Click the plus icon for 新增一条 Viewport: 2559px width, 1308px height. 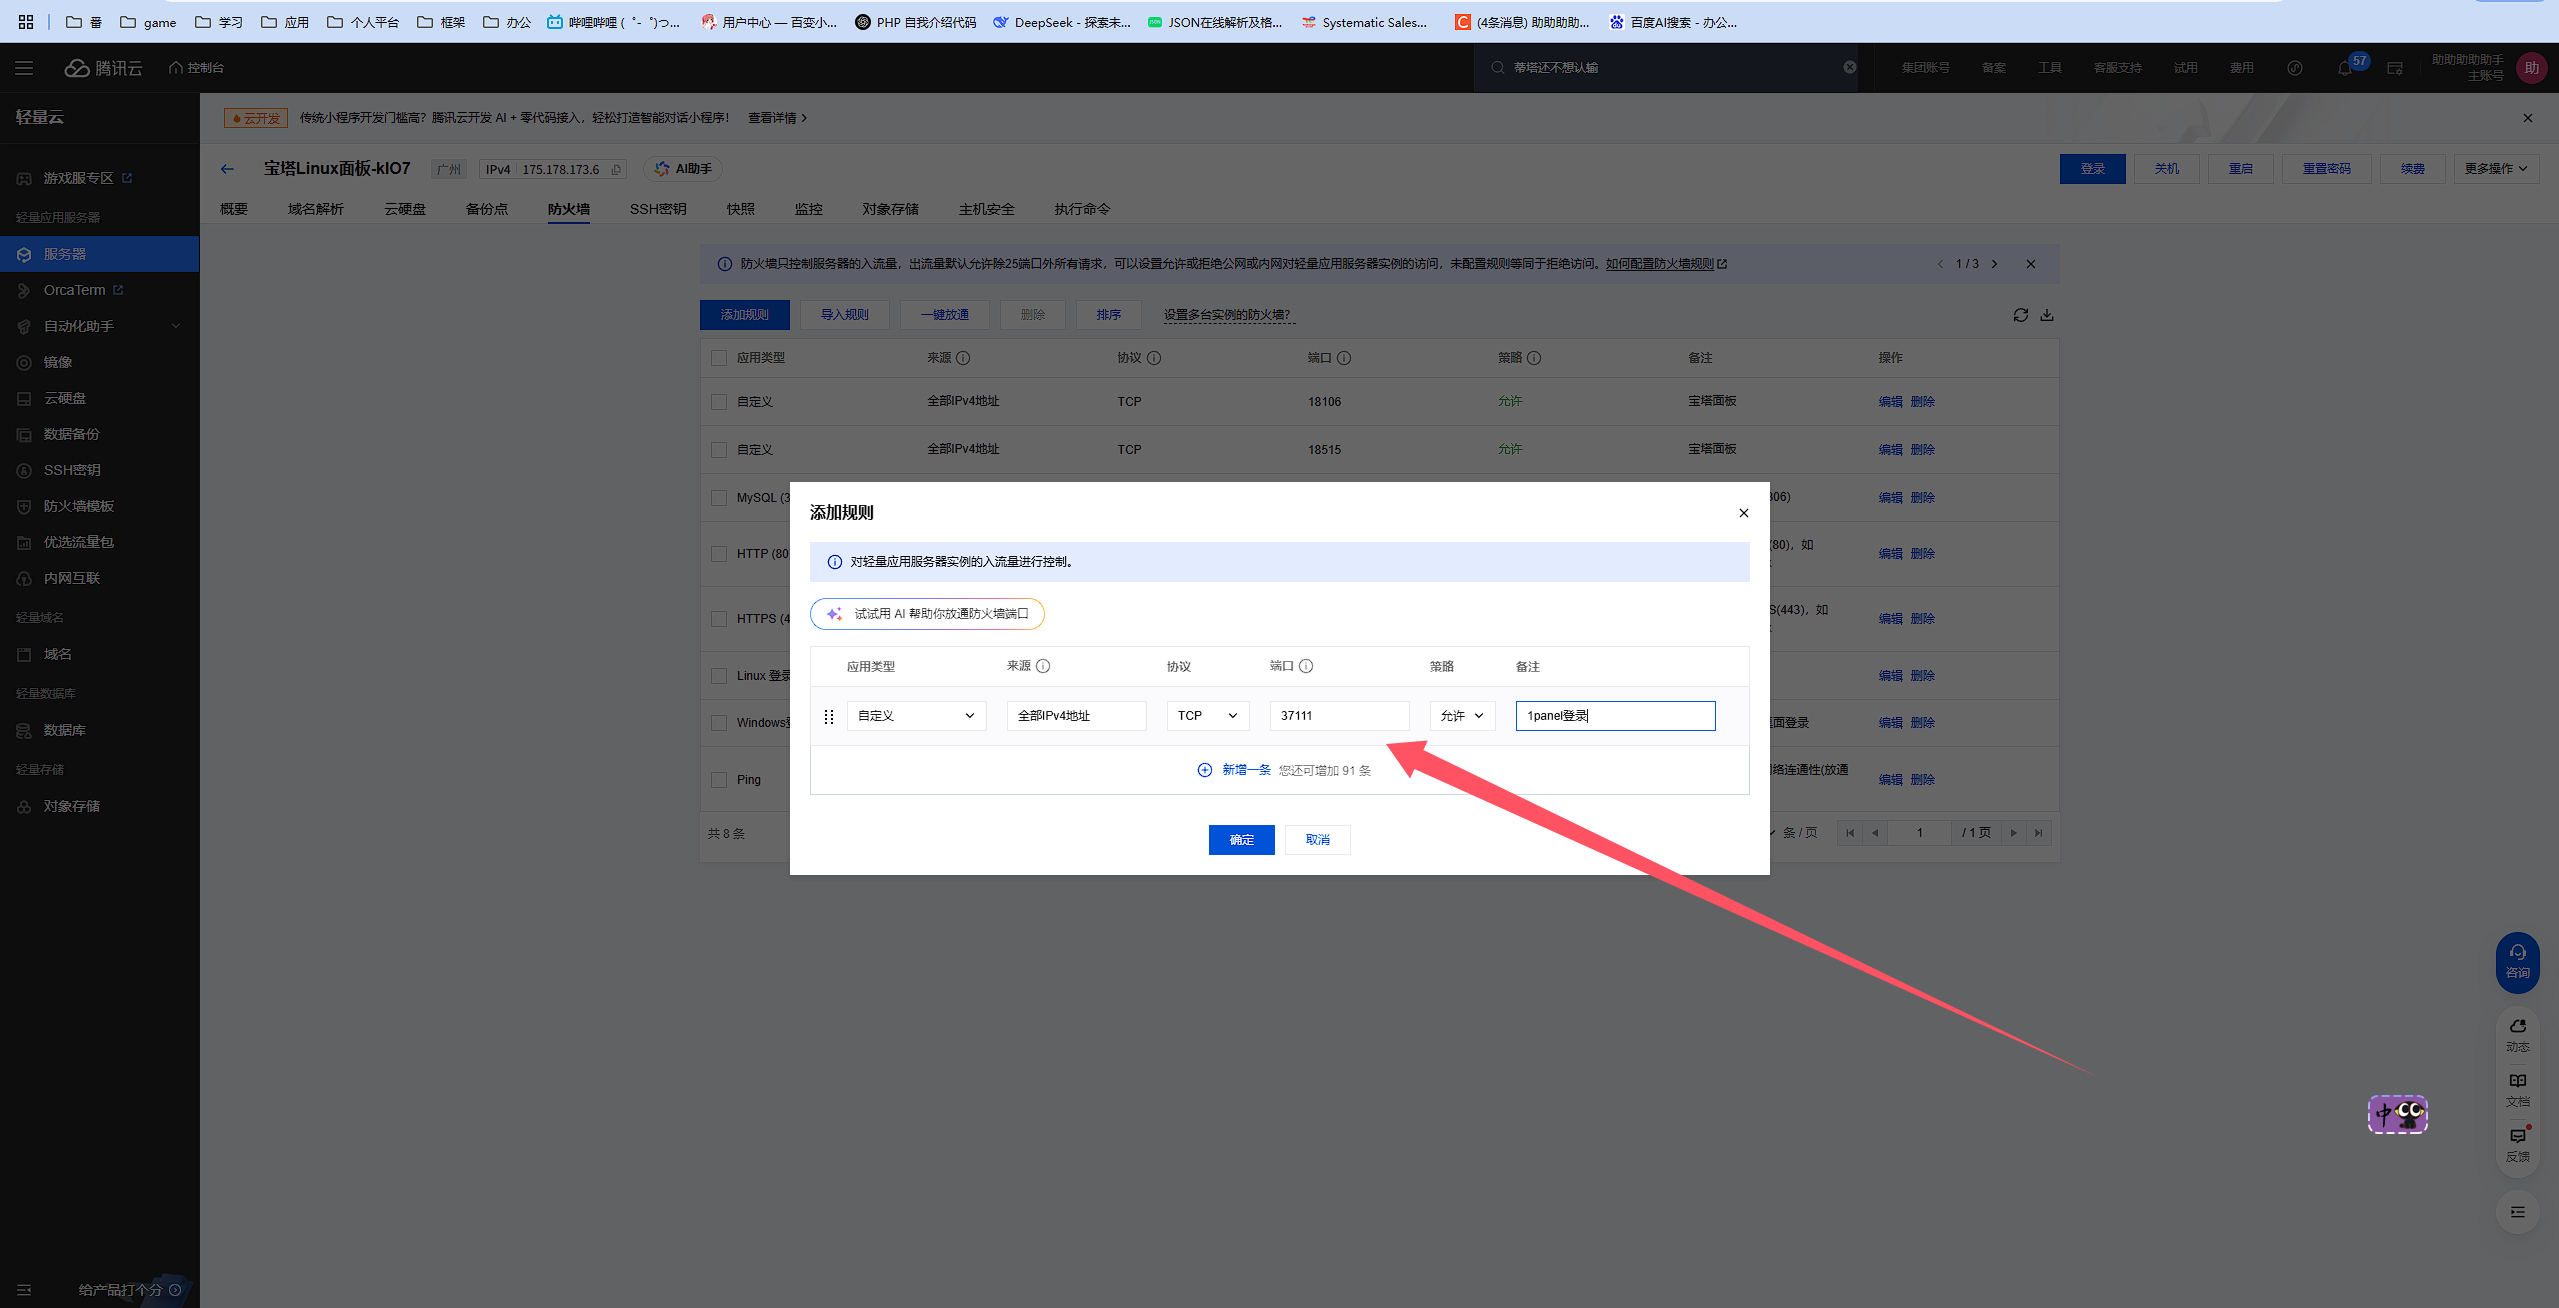[1204, 770]
